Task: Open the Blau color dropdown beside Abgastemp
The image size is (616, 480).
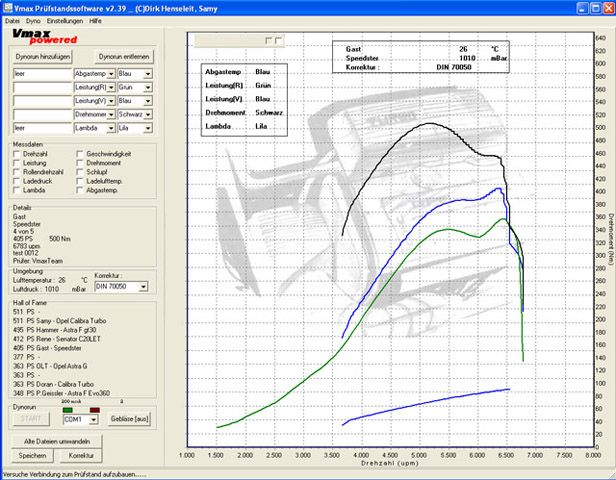Action: click(x=148, y=74)
